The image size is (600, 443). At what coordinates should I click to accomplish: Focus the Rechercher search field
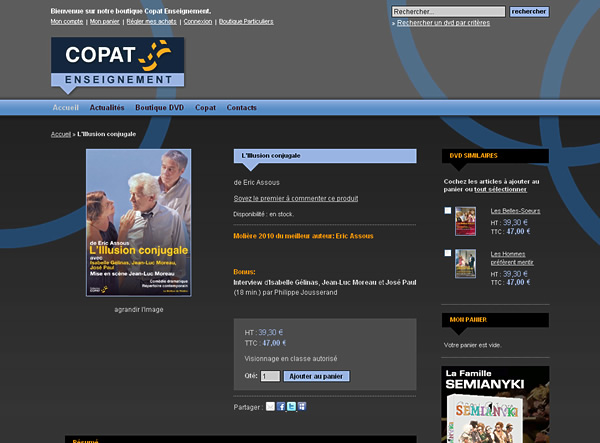coord(448,11)
